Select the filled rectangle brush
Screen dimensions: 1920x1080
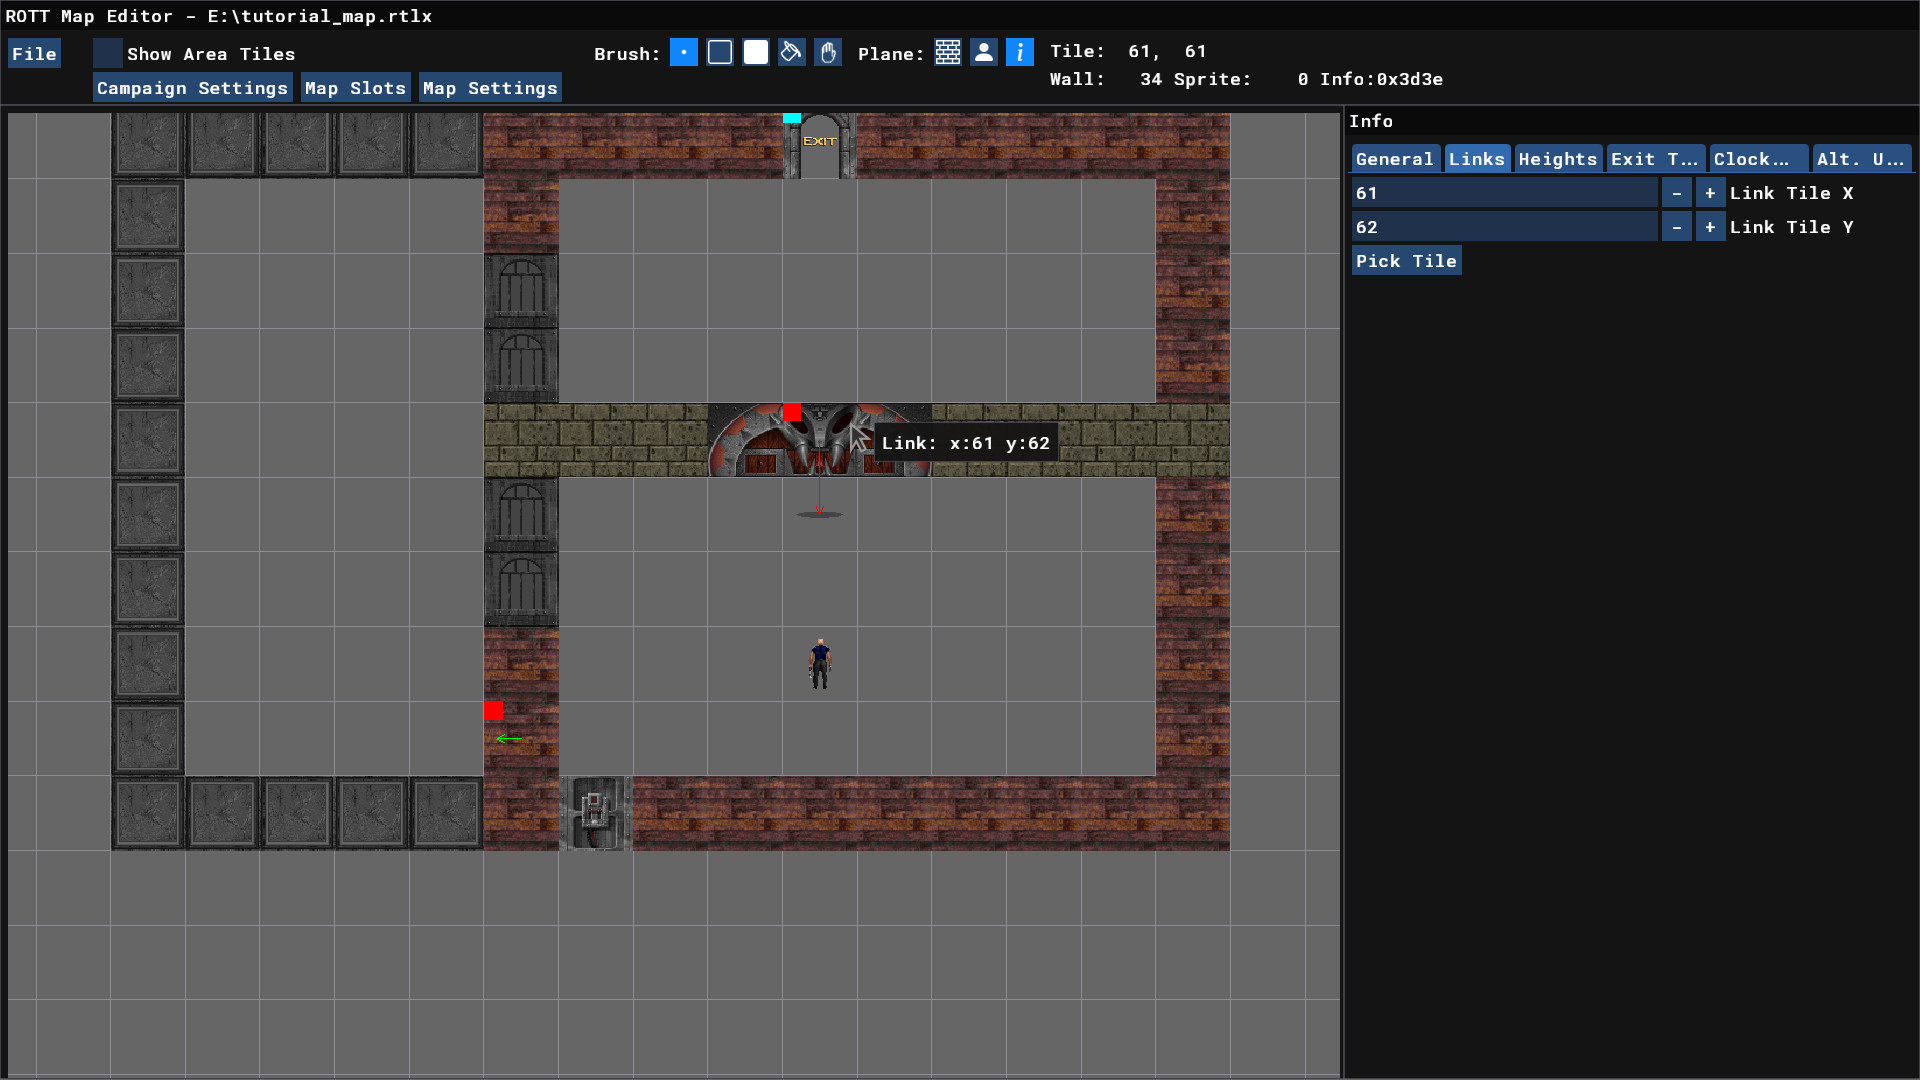[756, 53]
